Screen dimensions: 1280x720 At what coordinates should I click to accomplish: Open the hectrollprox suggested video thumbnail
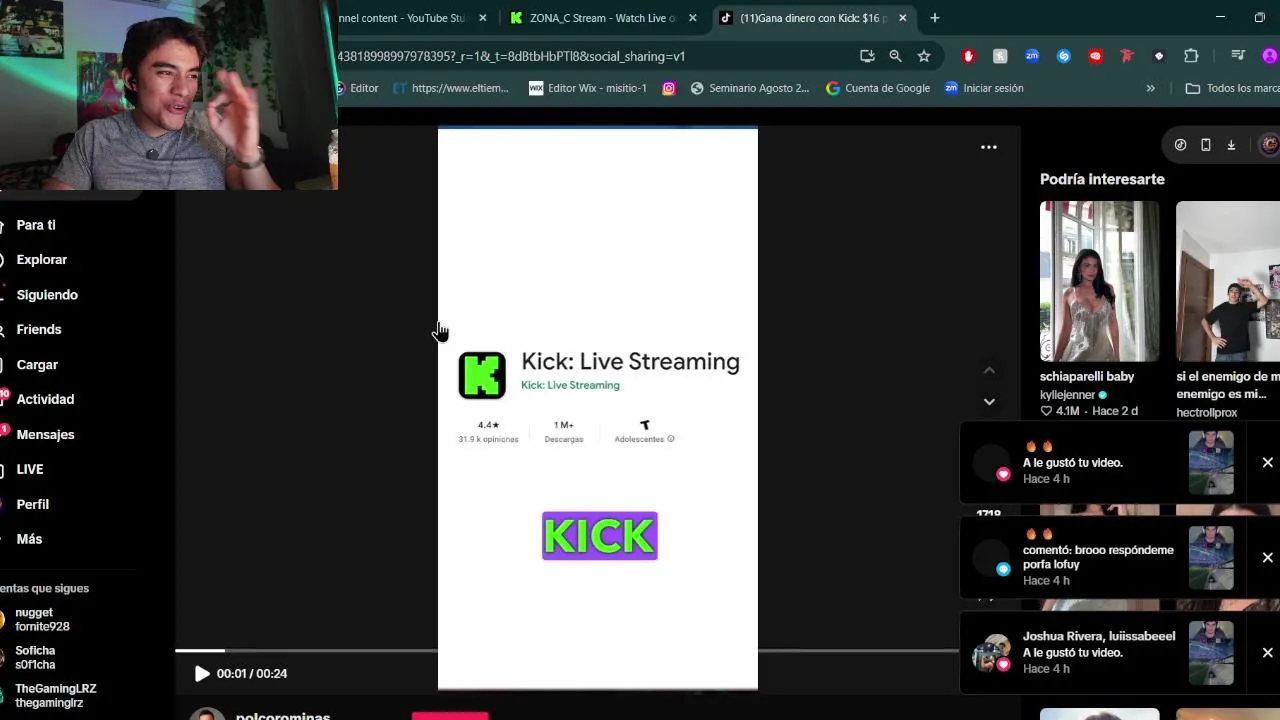point(1228,281)
